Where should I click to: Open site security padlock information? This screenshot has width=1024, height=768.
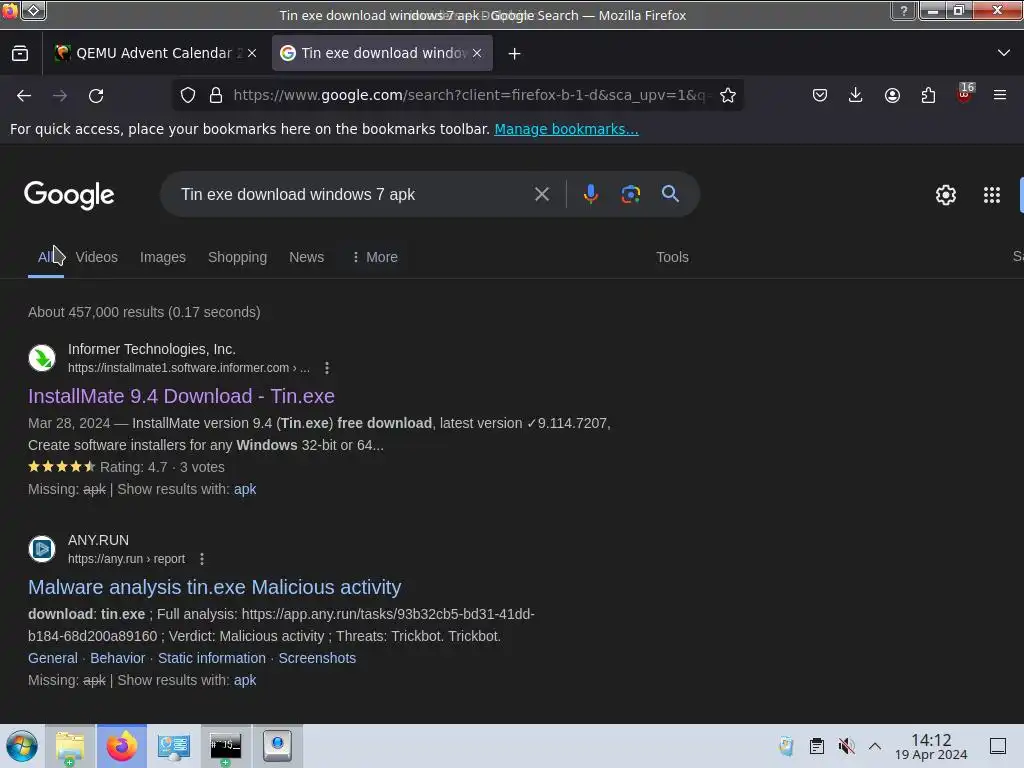coord(216,95)
